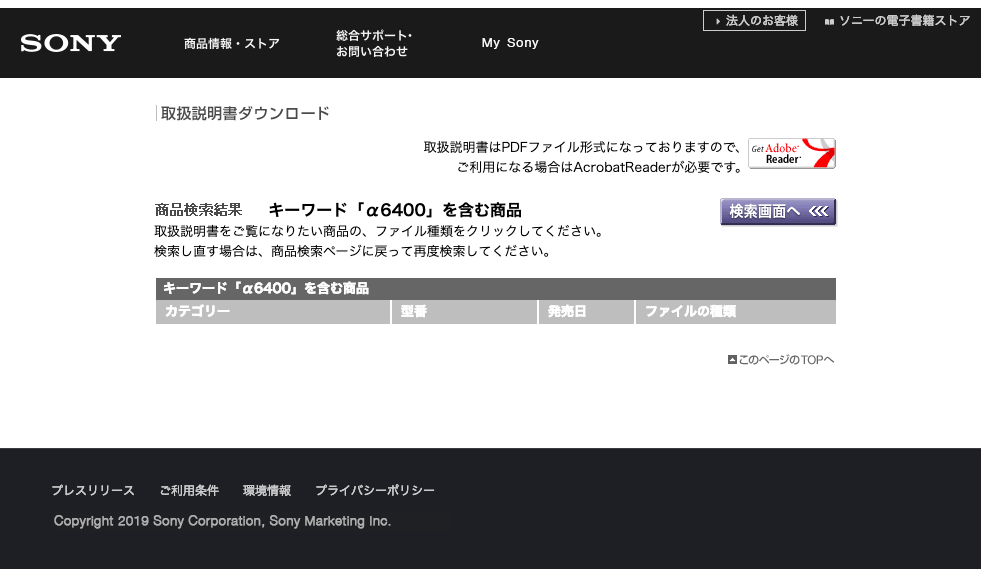The height and width of the screenshot is (569, 981).
Task: Open the プライバシーポリシー footer link
Action: coord(375,490)
